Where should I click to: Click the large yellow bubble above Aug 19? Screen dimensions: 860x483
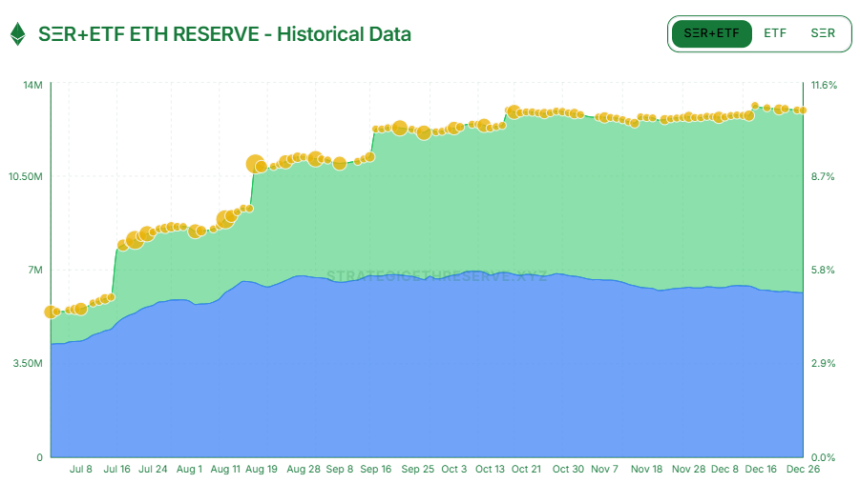tap(255, 164)
